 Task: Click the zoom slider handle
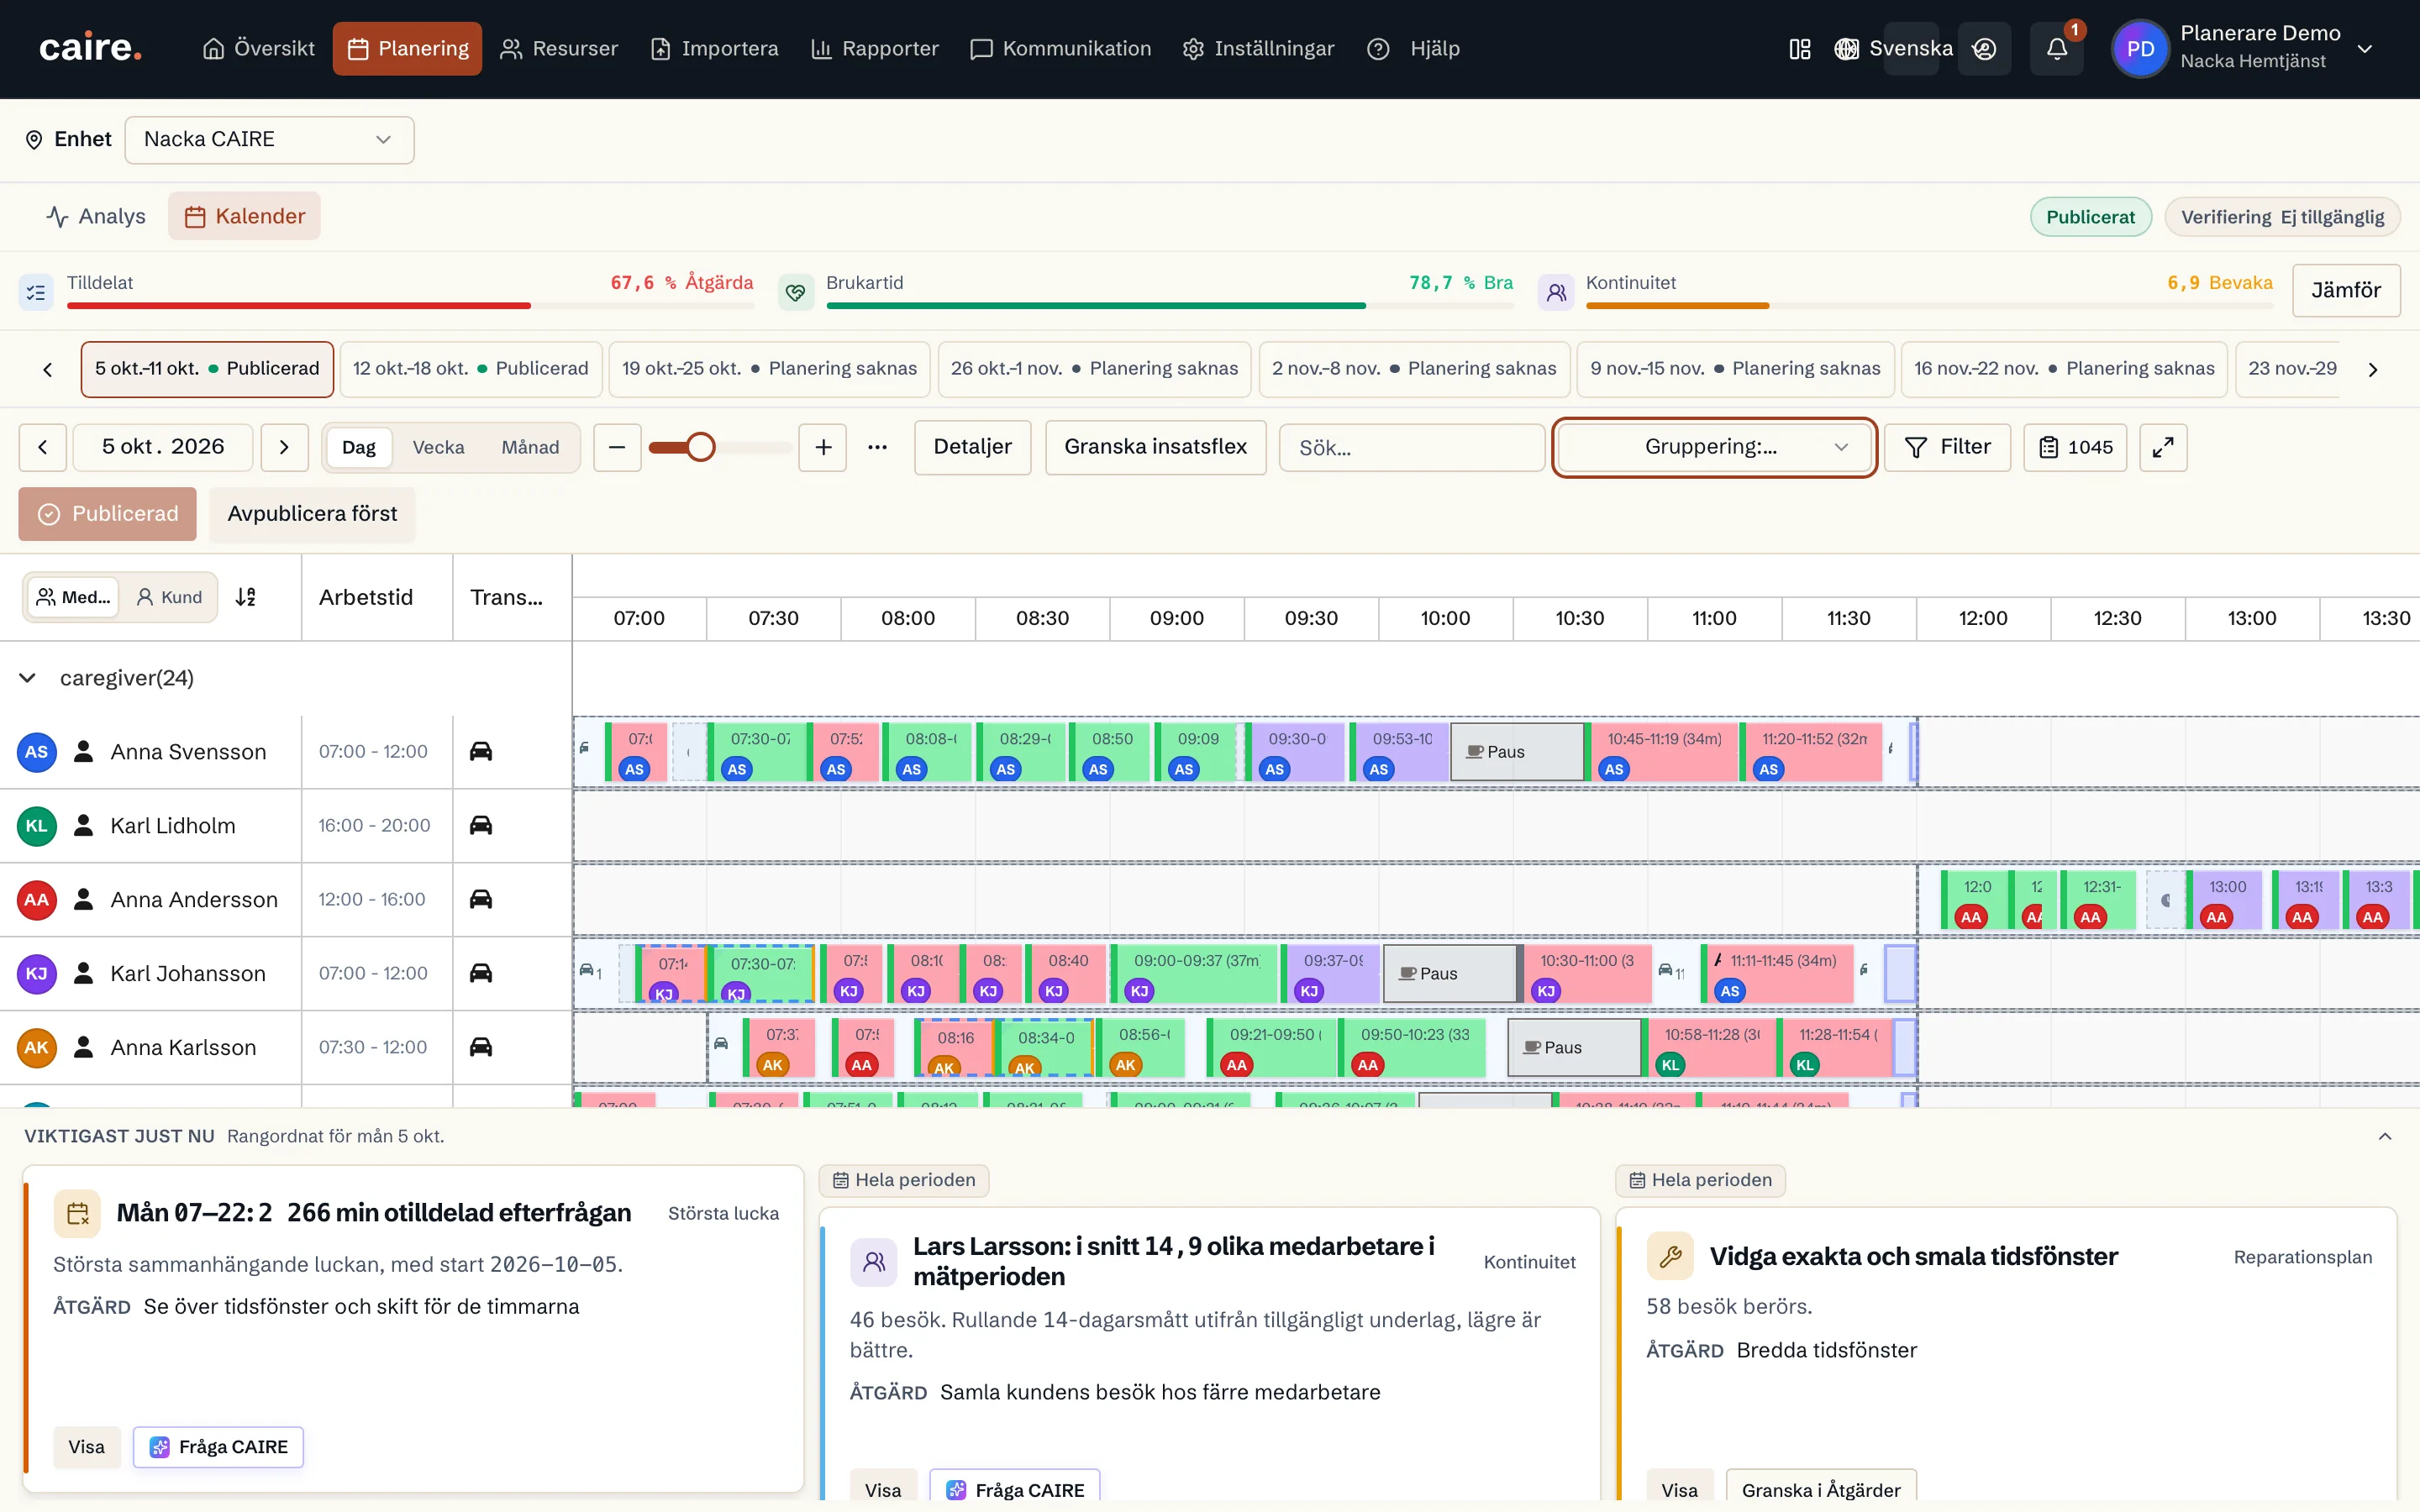tap(701, 447)
